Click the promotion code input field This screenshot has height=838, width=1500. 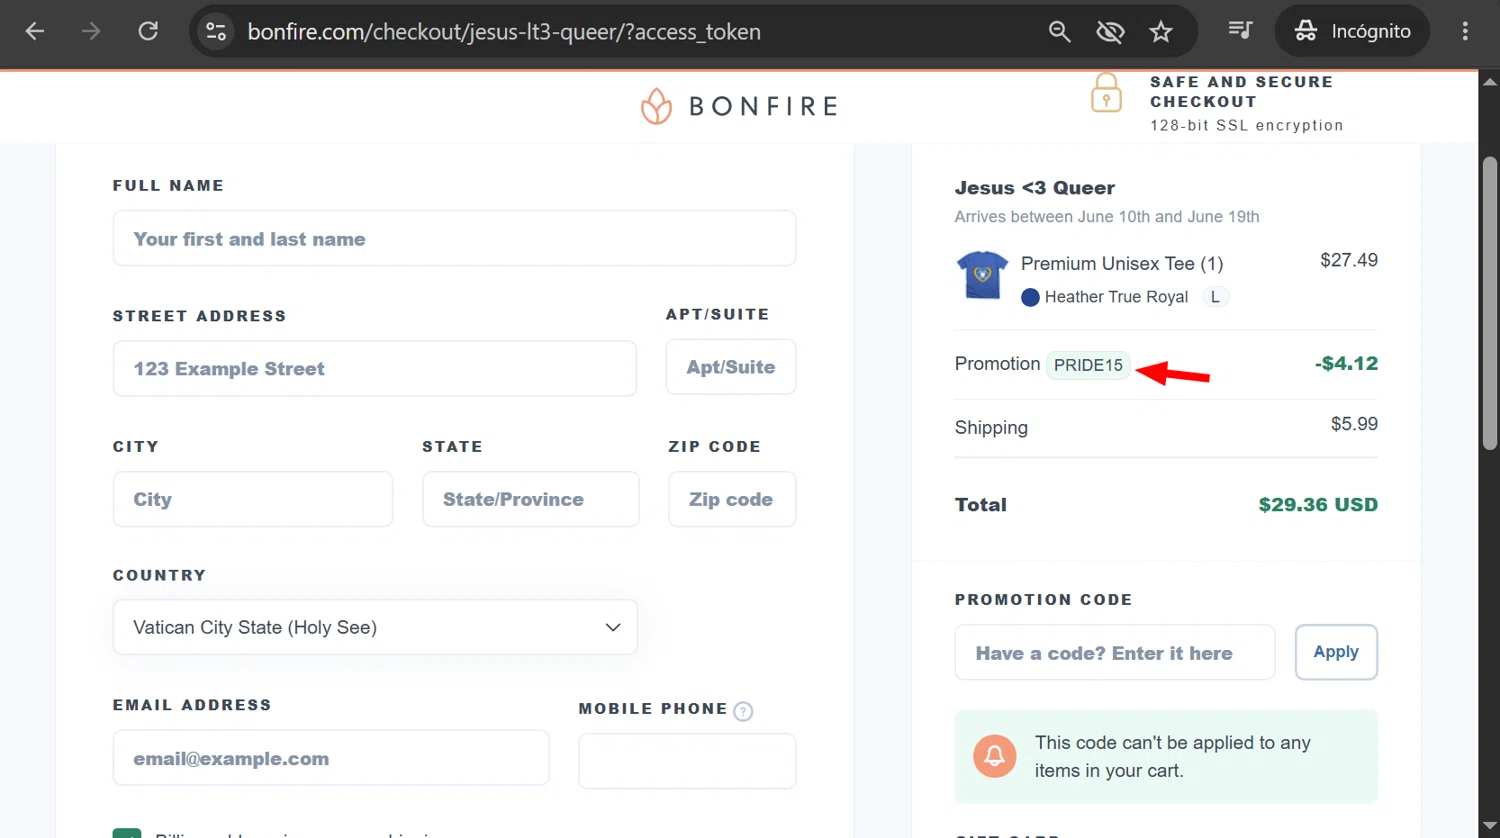coord(1115,652)
